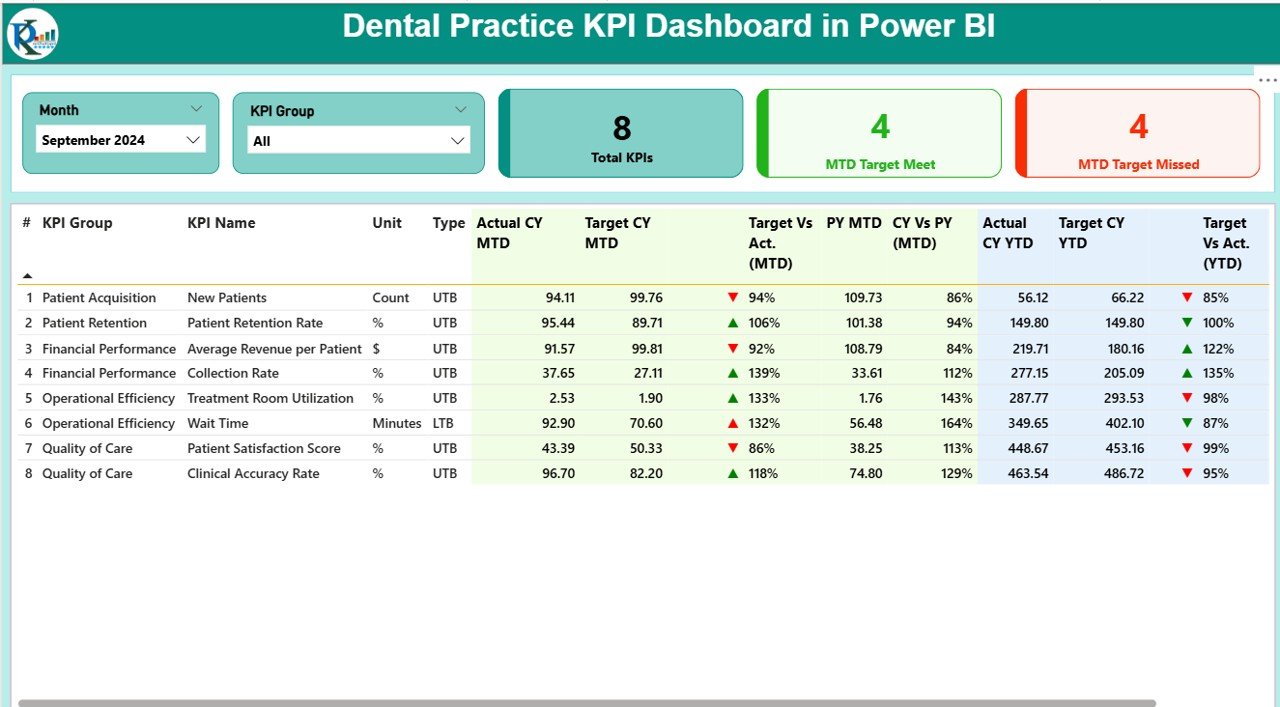Image resolution: width=1280 pixels, height=707 pixels.
Task: Open the More options ellipsis menu
Action: pyautogui.click(x=1267, y=80)
